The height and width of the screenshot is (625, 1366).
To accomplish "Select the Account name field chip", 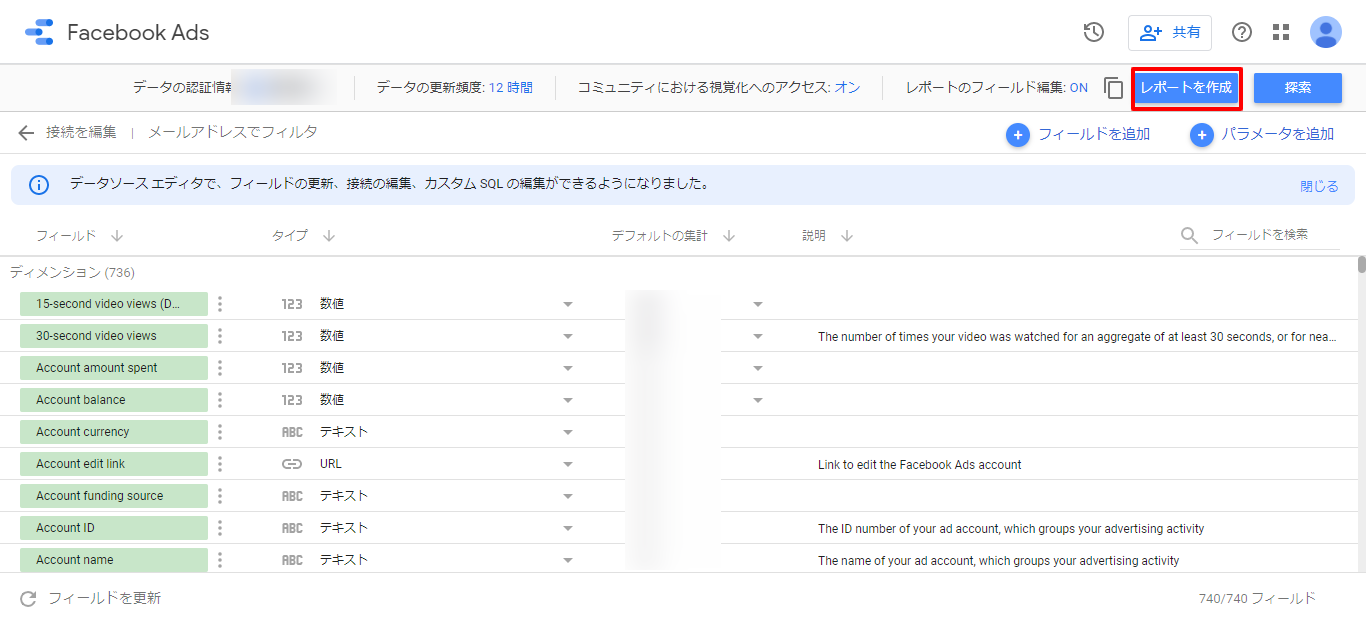I will pyautogui.click(x=114, y=560).
